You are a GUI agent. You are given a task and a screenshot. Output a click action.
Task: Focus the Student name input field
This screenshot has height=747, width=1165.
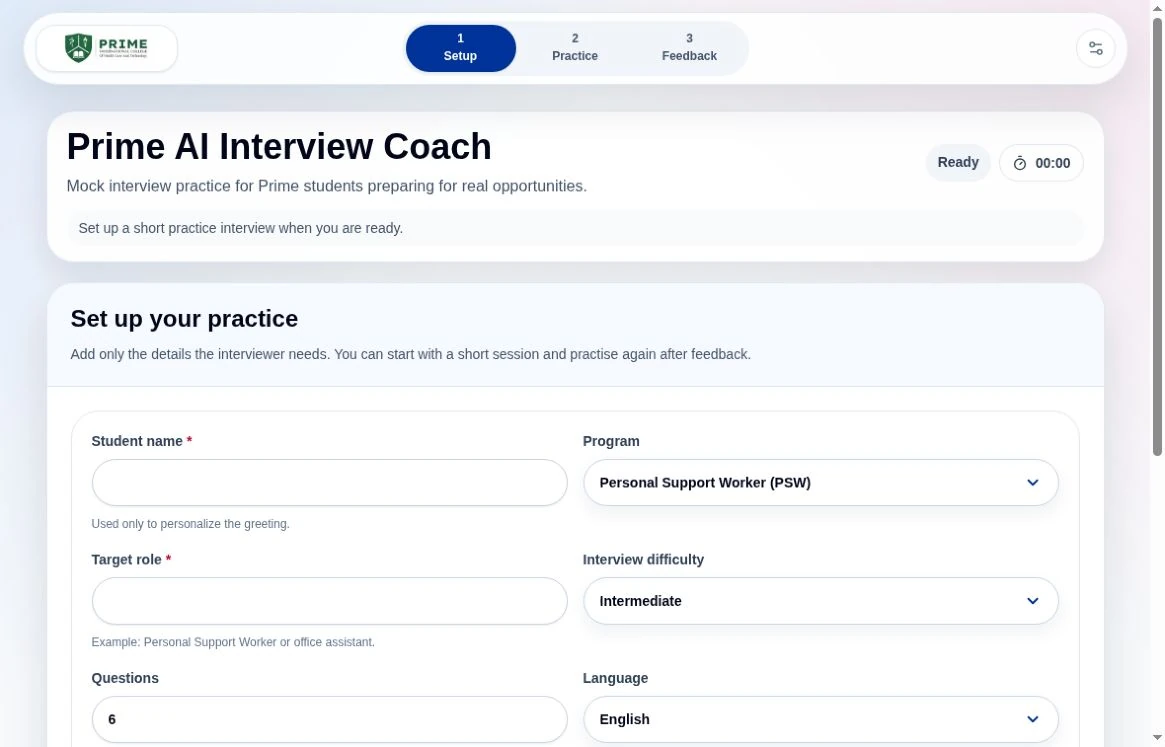(x=329, y=482)
